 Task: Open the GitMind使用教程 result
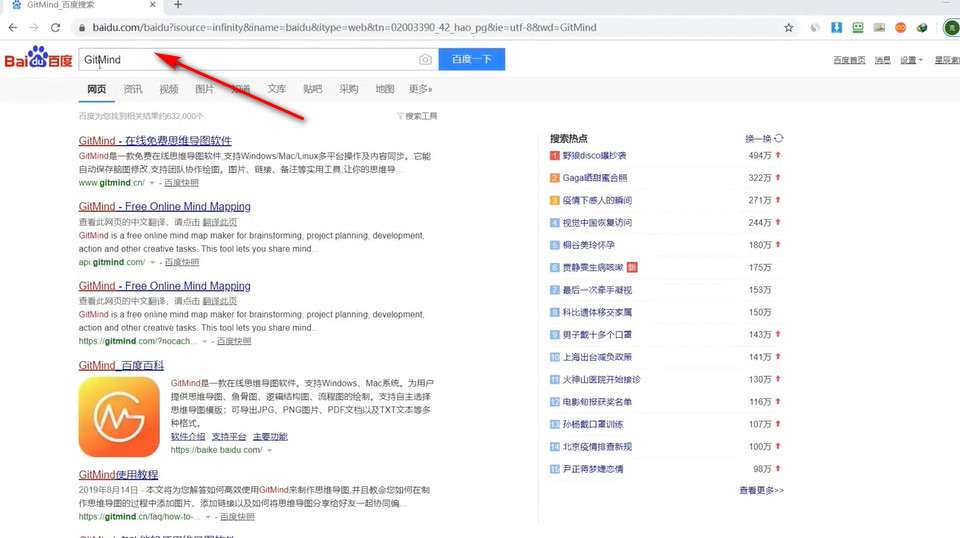pos(118,474)
